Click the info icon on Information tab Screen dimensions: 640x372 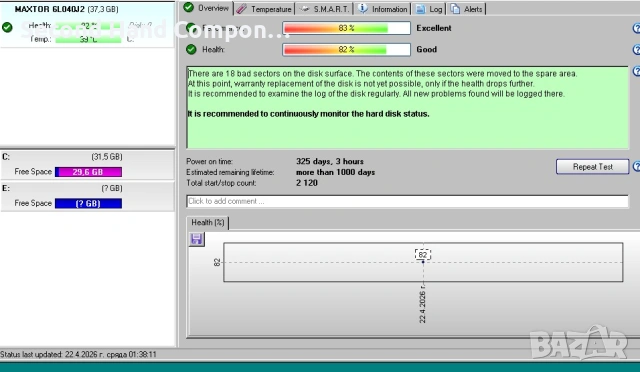[x=362, y=9]
